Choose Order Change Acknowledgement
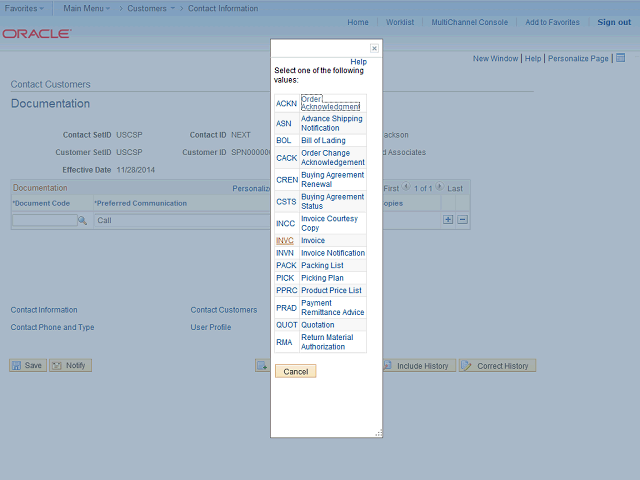This screenshot has height=480, width=640. click(x=333, y=158)
